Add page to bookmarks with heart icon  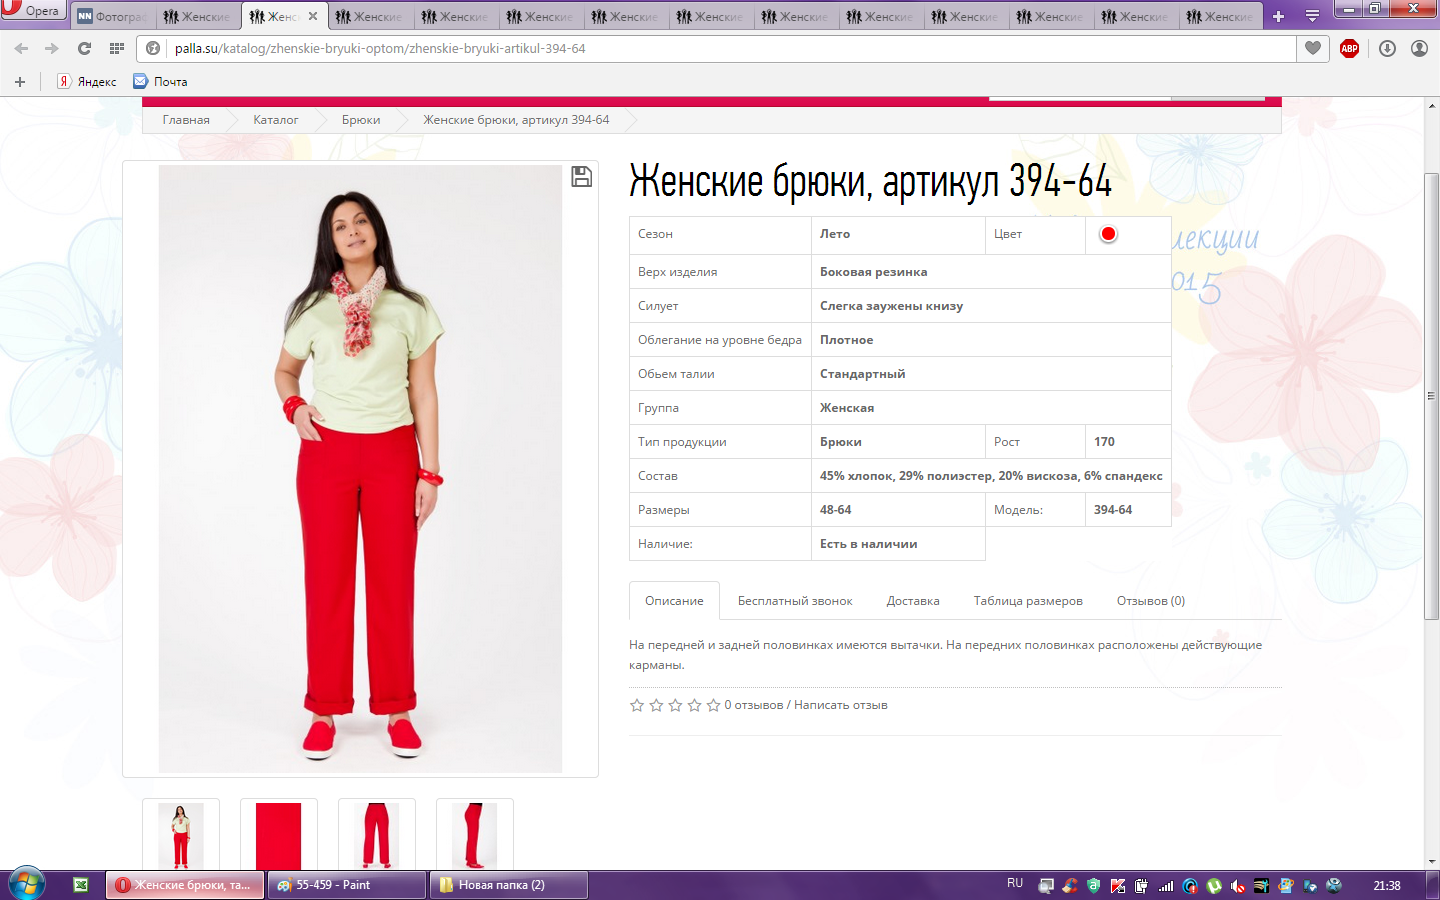tap(1313, 48)
